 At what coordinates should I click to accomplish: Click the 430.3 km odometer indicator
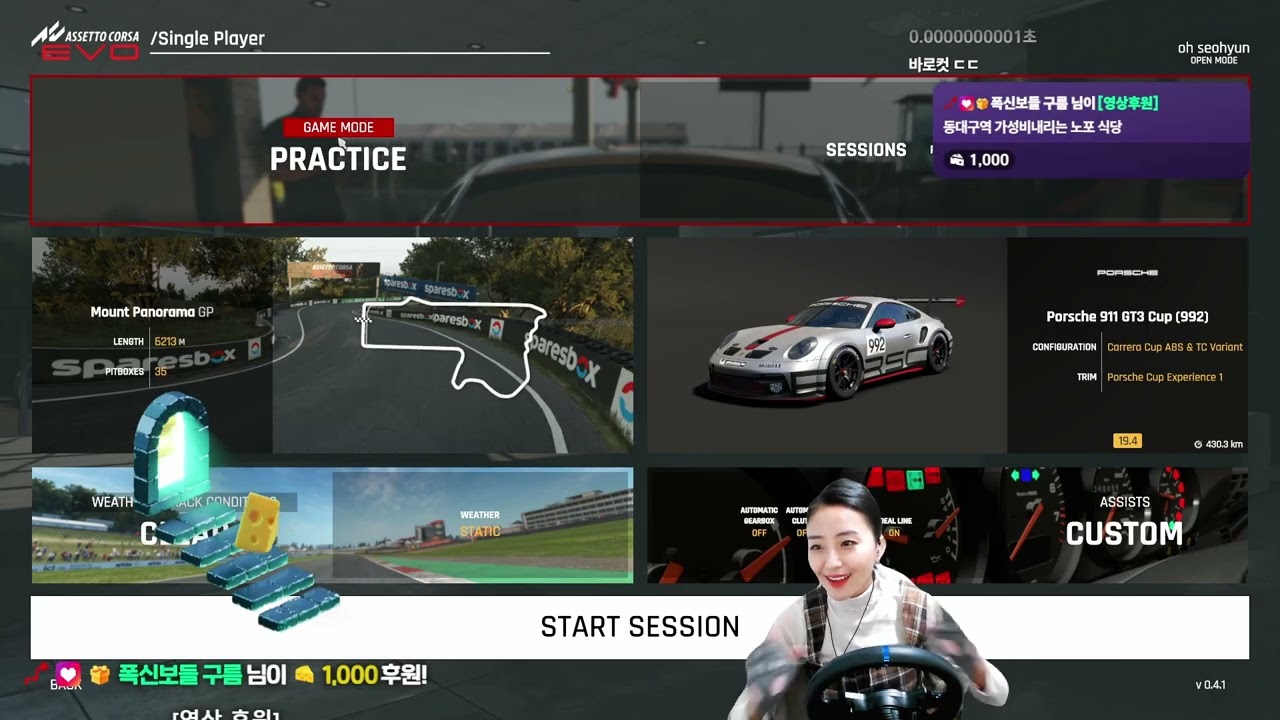point(1218,444)
